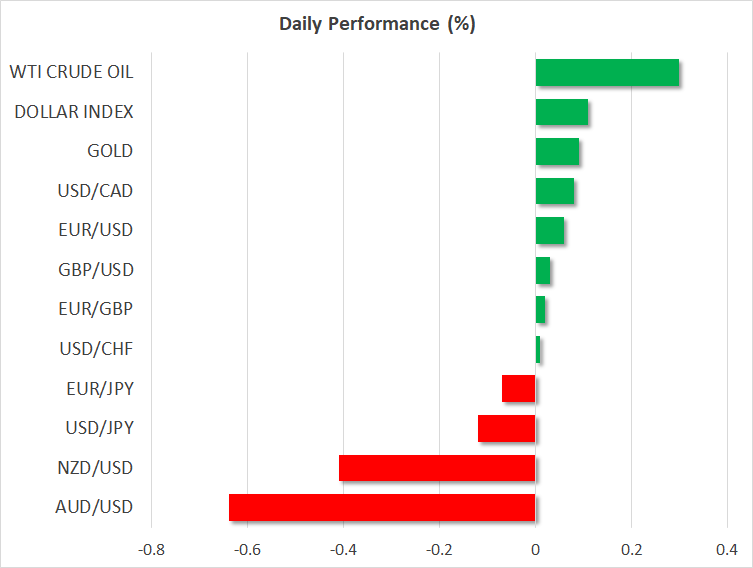
Task: Select the EUR/GBP category label
Action: (97, 309)
